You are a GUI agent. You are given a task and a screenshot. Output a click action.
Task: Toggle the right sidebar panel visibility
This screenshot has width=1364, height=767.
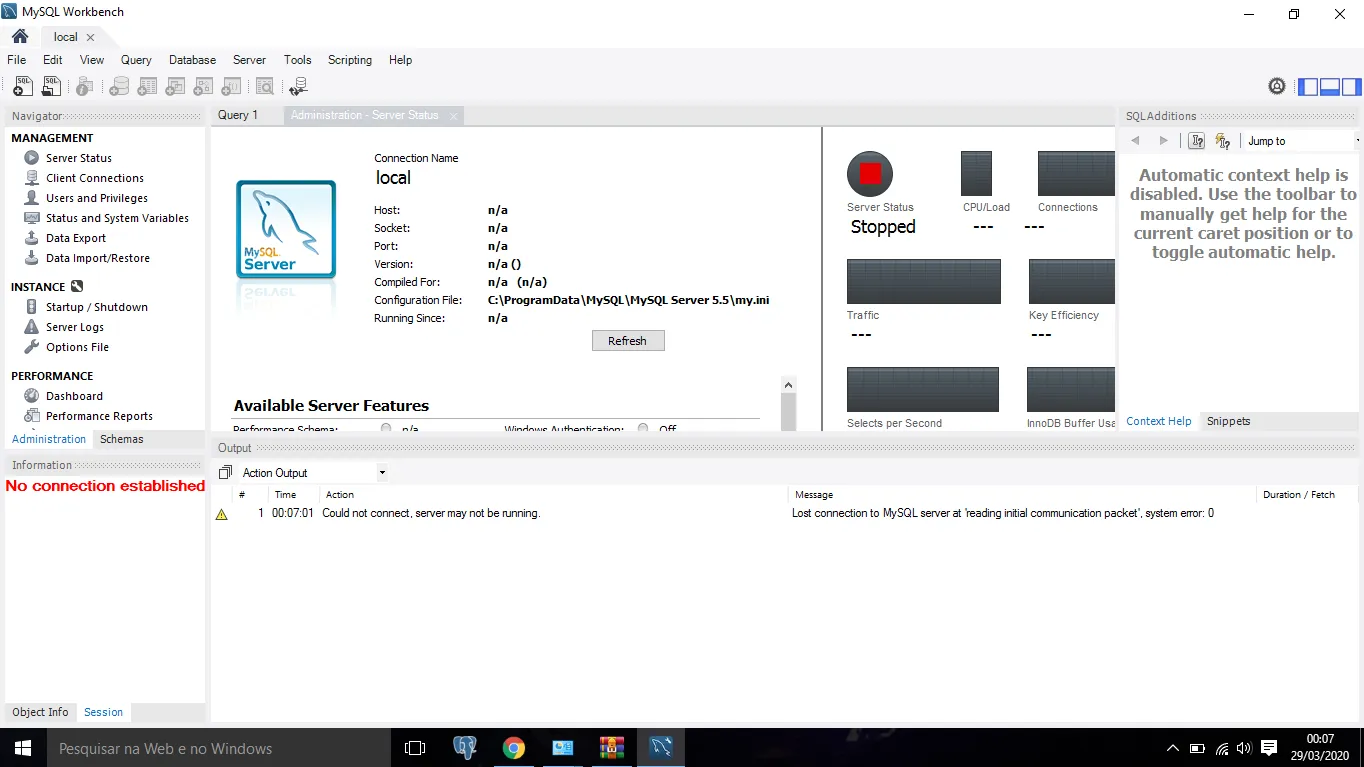pyautogui.click(x=1351, y=87)
